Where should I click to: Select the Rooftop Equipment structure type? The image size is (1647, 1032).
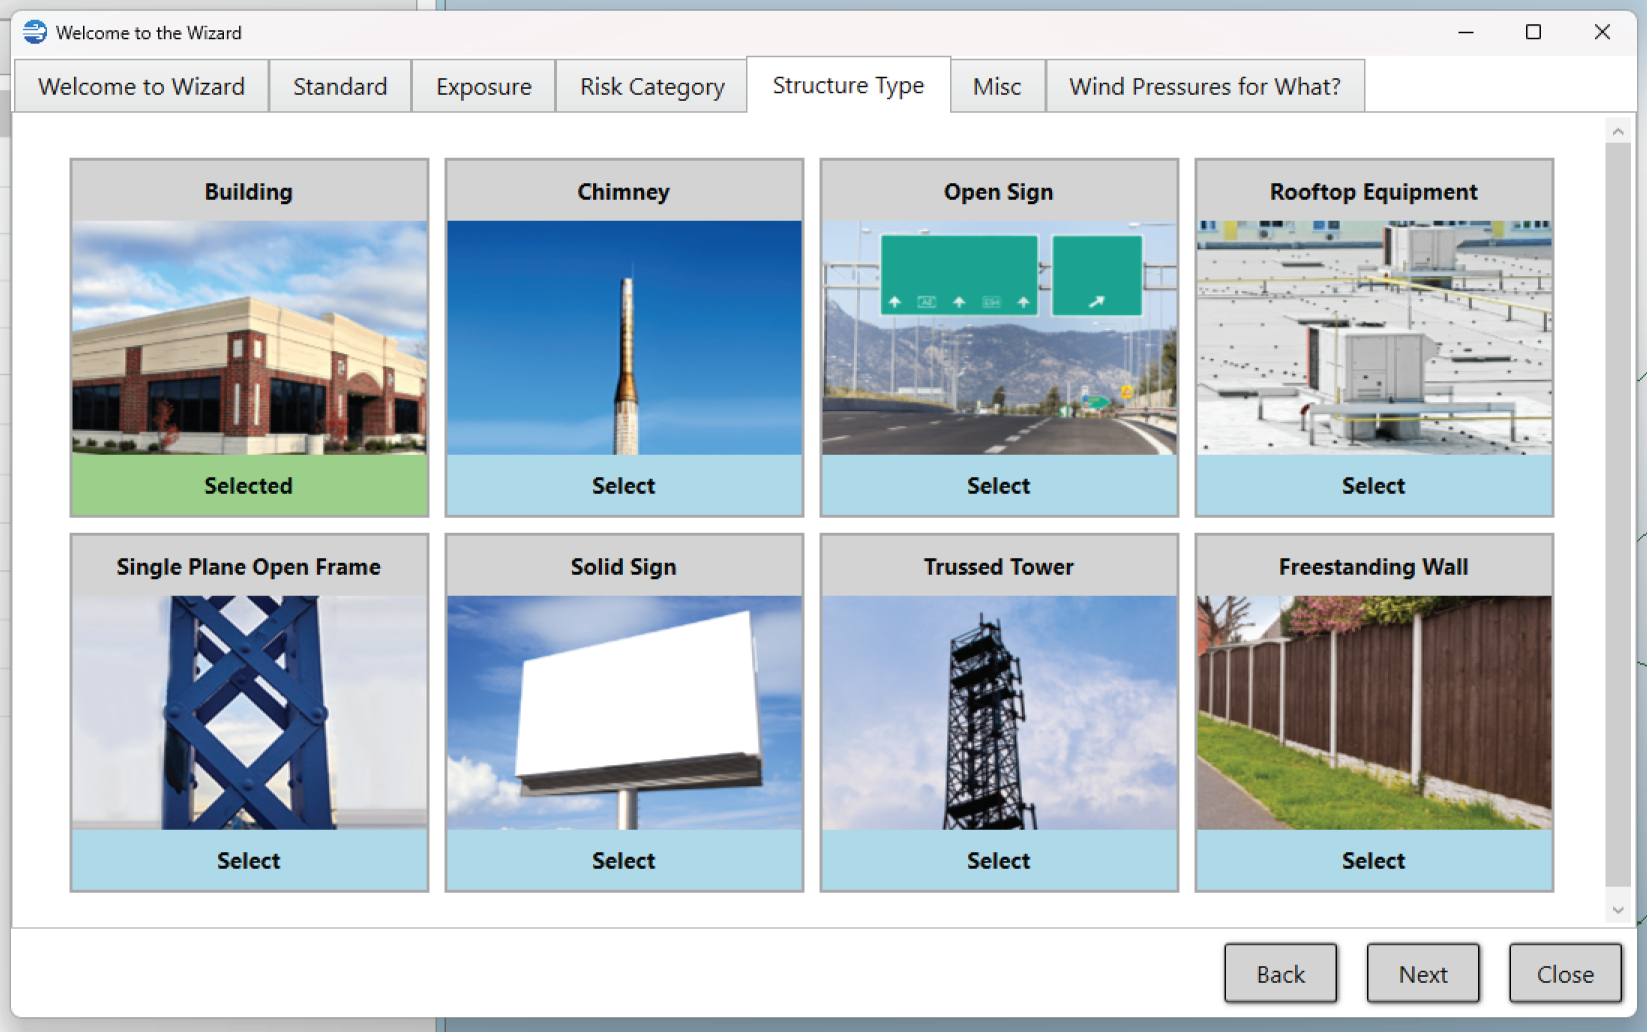(1373, 486)
